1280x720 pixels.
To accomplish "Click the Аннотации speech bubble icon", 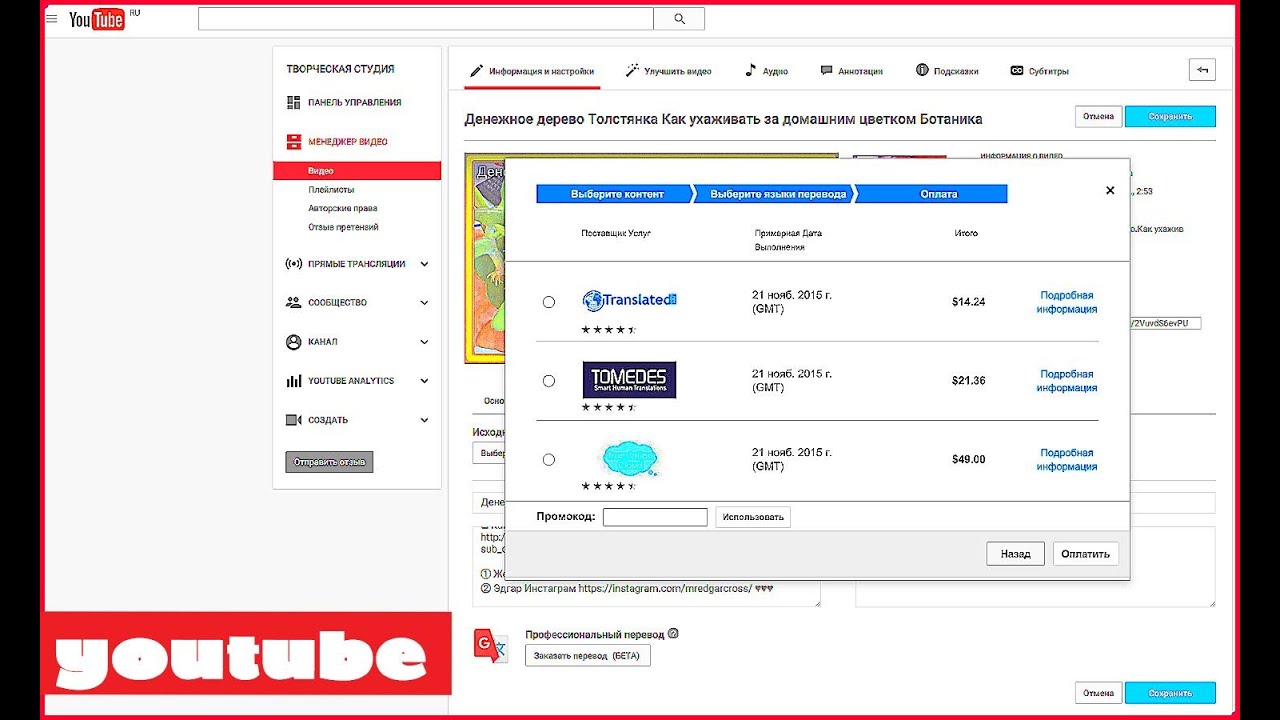I will click(x=826, y=71).
